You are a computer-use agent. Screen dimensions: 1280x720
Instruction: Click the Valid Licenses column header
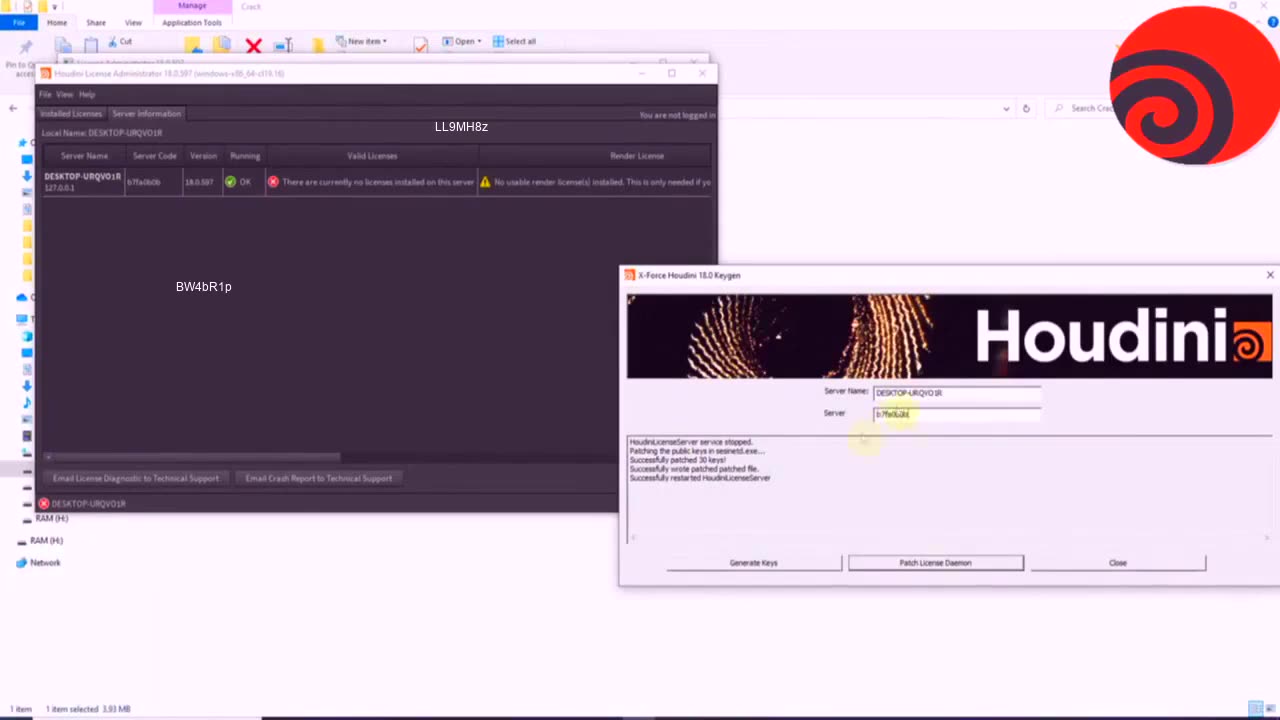click(x=372, y=156)
